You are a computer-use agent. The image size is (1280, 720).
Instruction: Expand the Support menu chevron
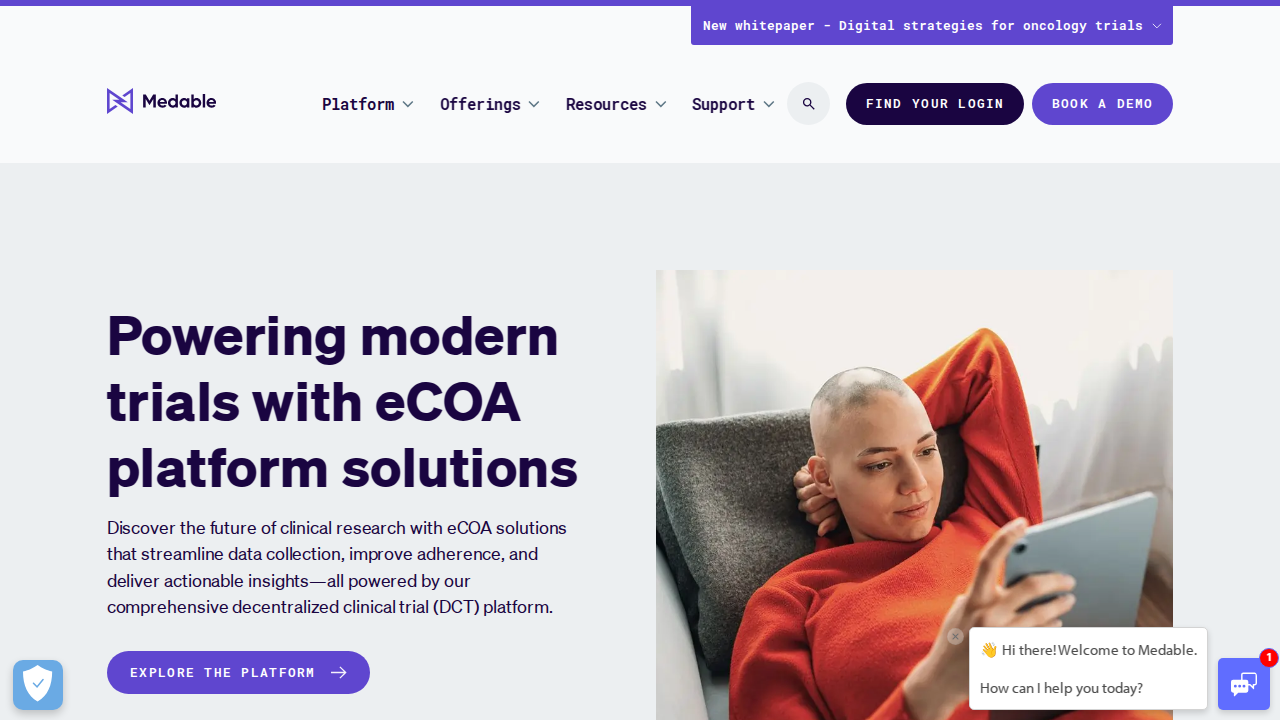pos(768,104)
